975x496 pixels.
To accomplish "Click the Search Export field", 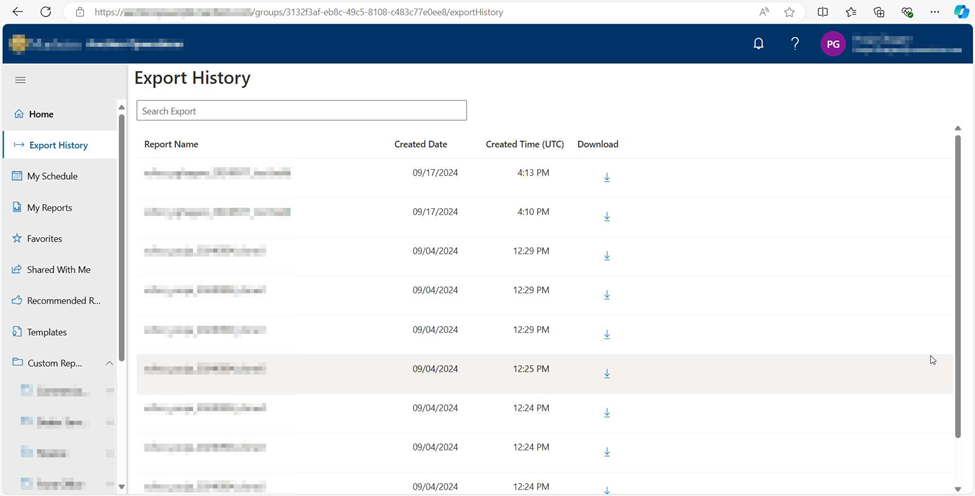I will click(x=302, y=111).
